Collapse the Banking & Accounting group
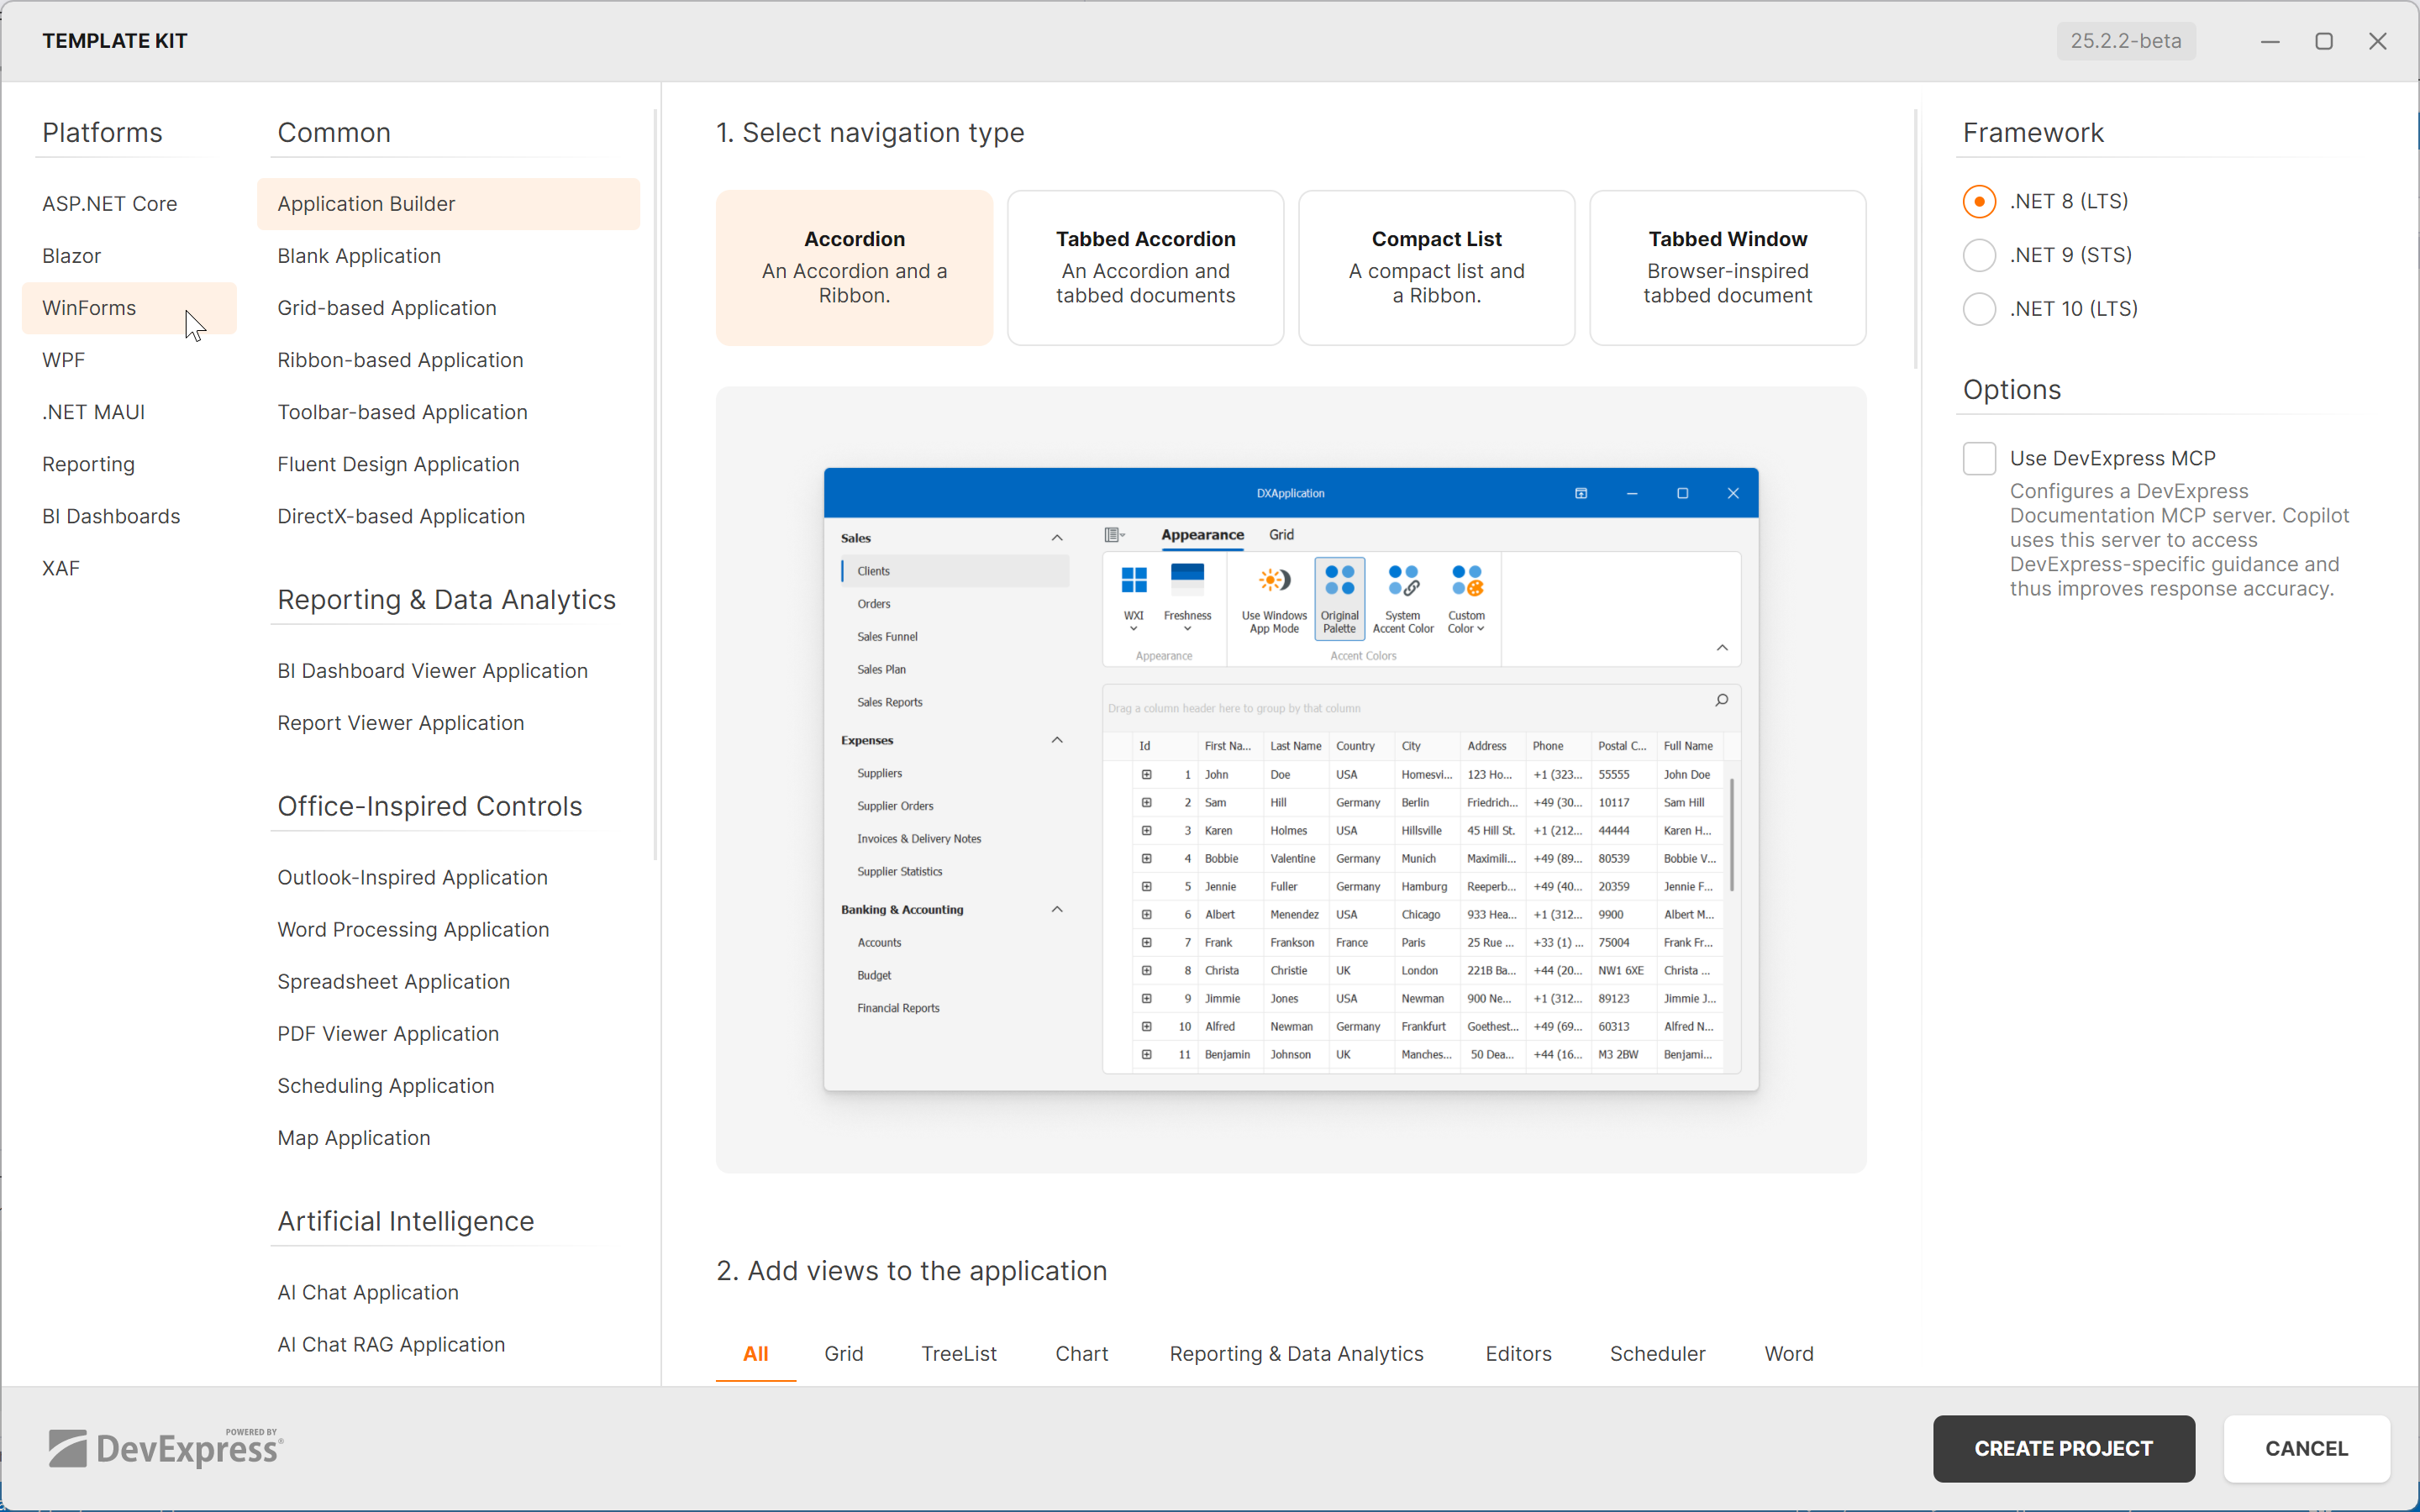Screen dimensions: 2420x1512 click(1057, 909)
